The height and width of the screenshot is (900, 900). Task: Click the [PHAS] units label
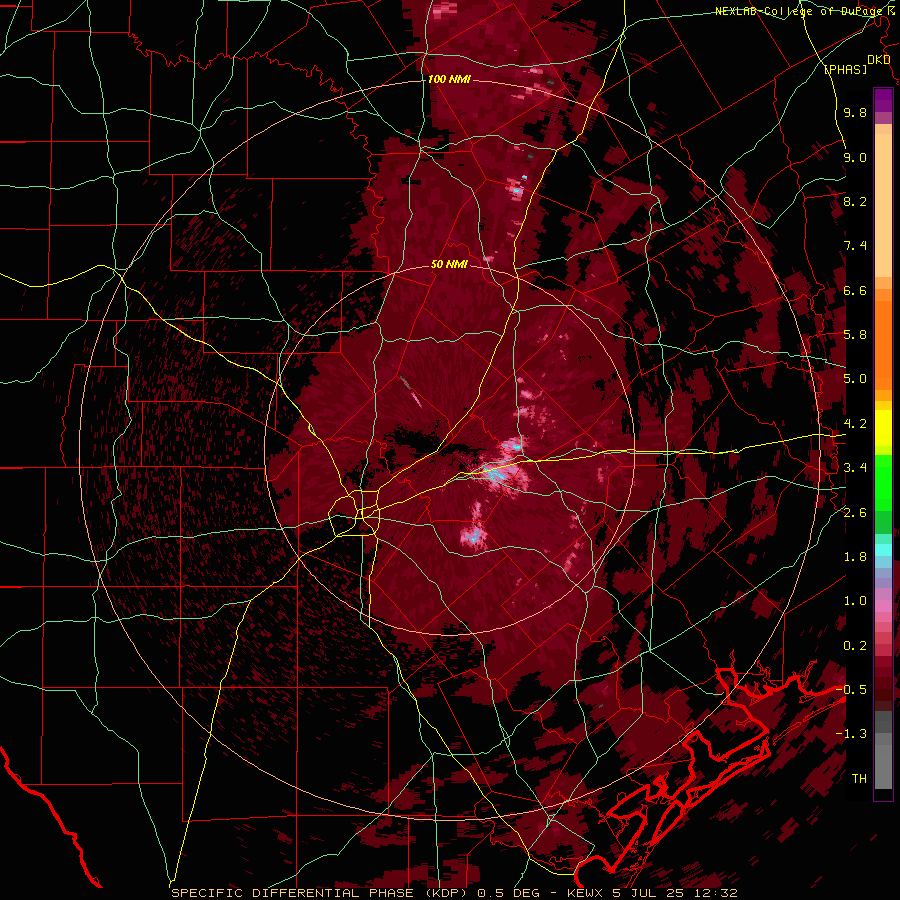point(845,69)
